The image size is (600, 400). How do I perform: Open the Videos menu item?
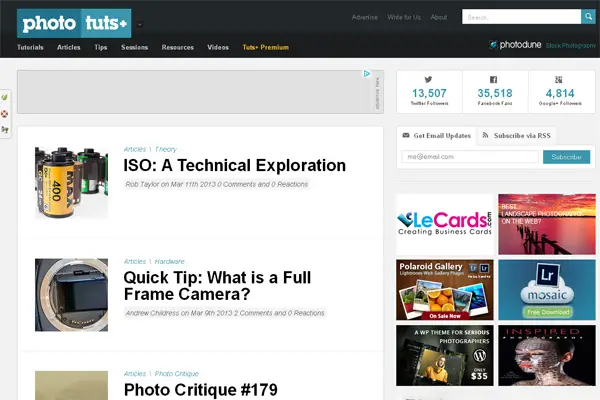coord(218,47)
